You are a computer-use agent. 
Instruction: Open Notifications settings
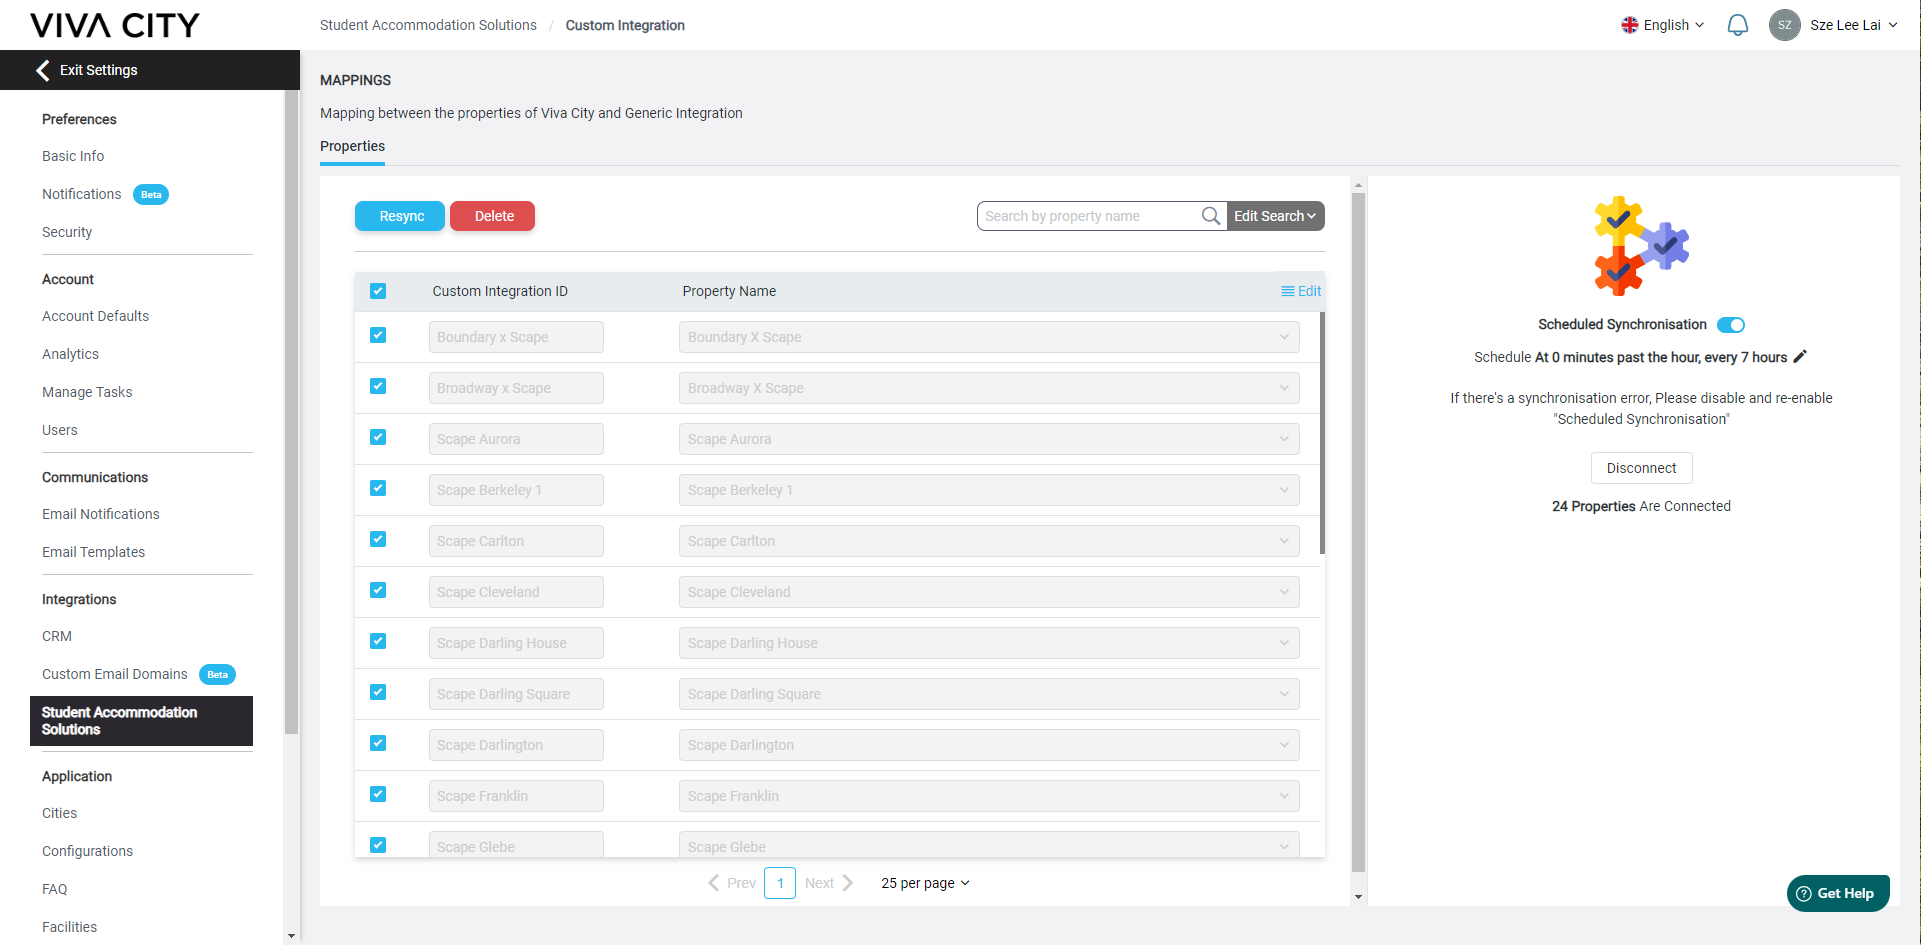tap(82, 194)
